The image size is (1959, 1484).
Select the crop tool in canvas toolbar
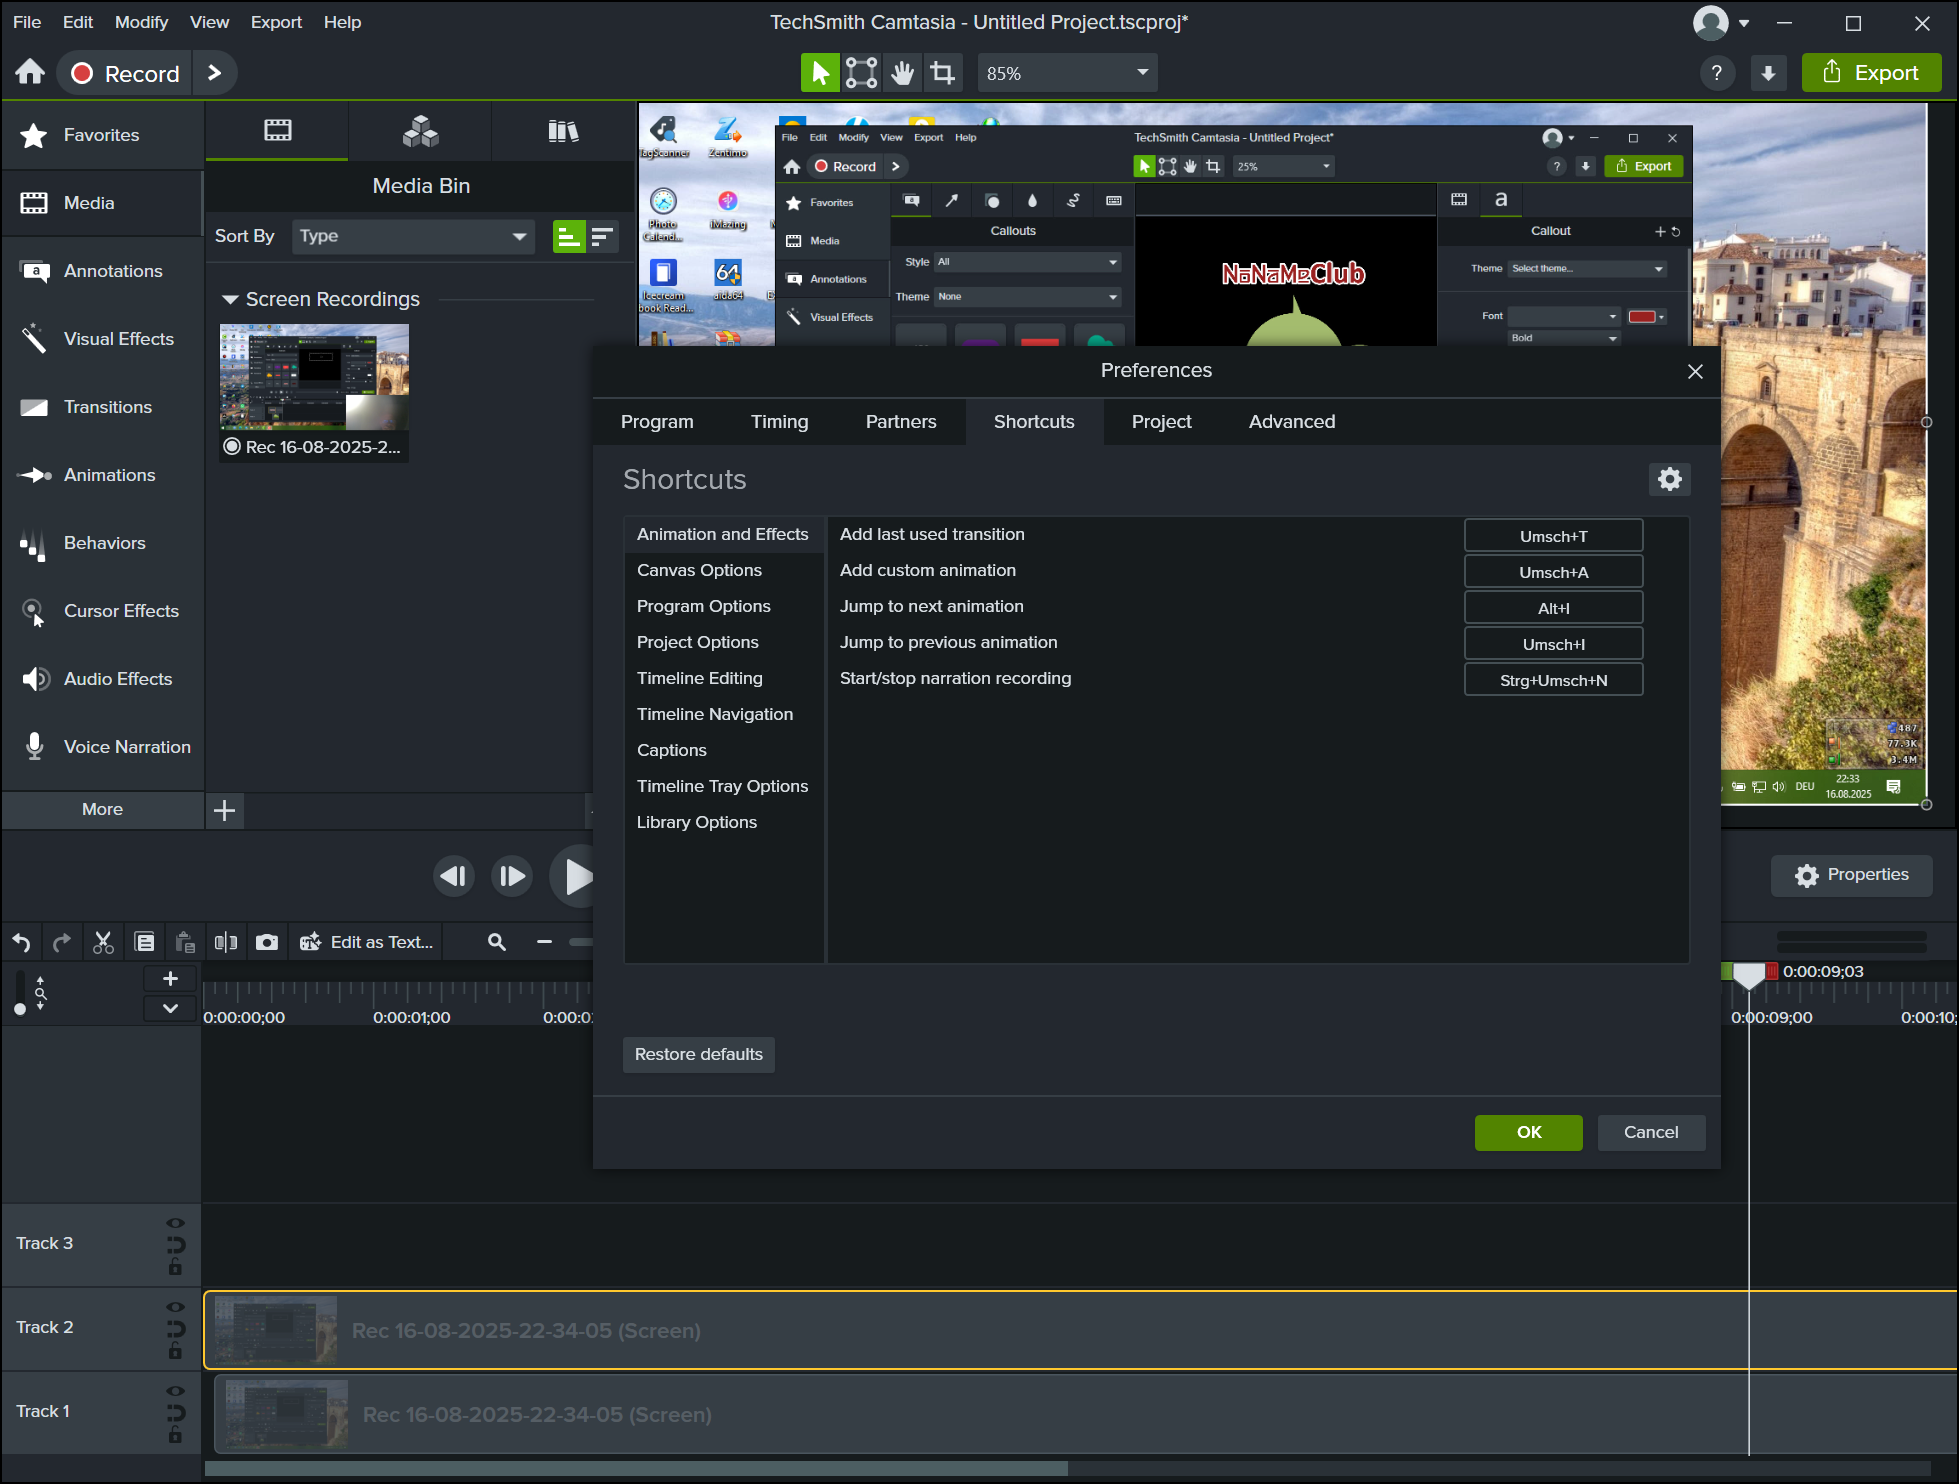[942, 73]
